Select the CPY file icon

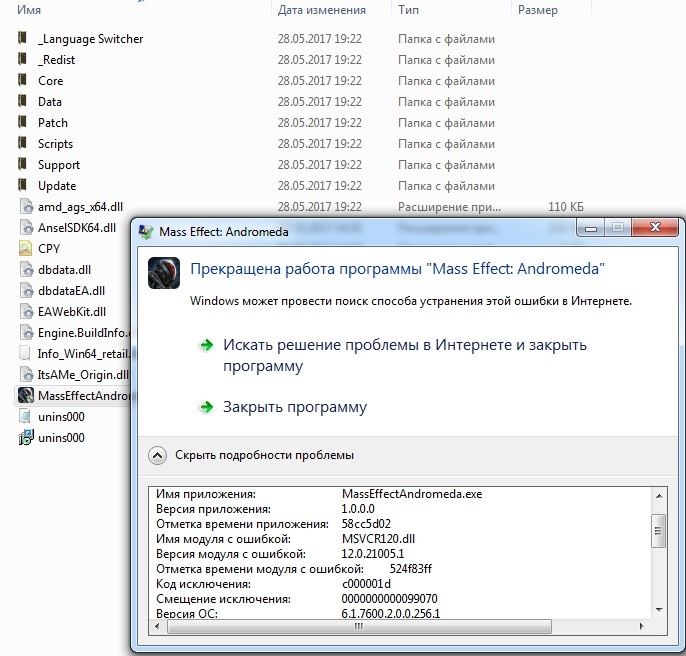[25, 248]
